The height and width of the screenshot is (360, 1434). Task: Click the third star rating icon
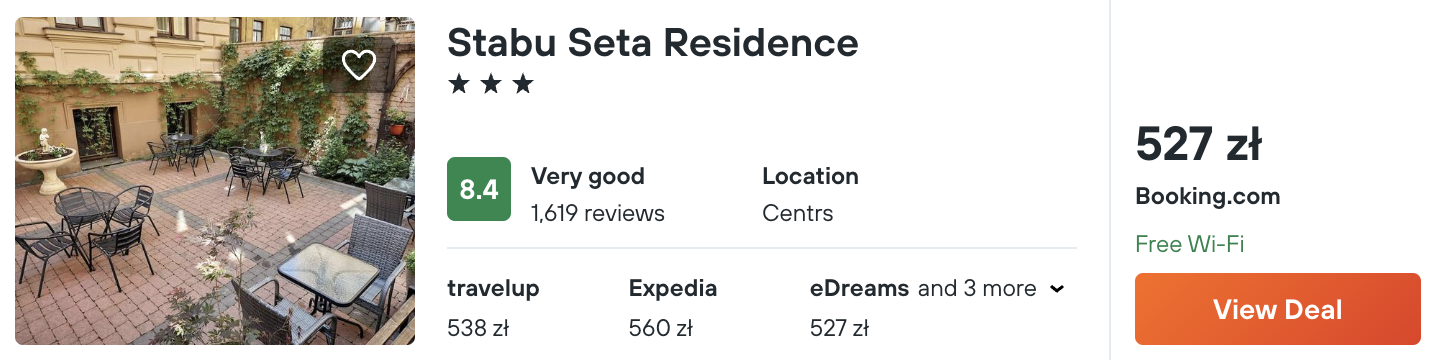(x=523, y=84)
